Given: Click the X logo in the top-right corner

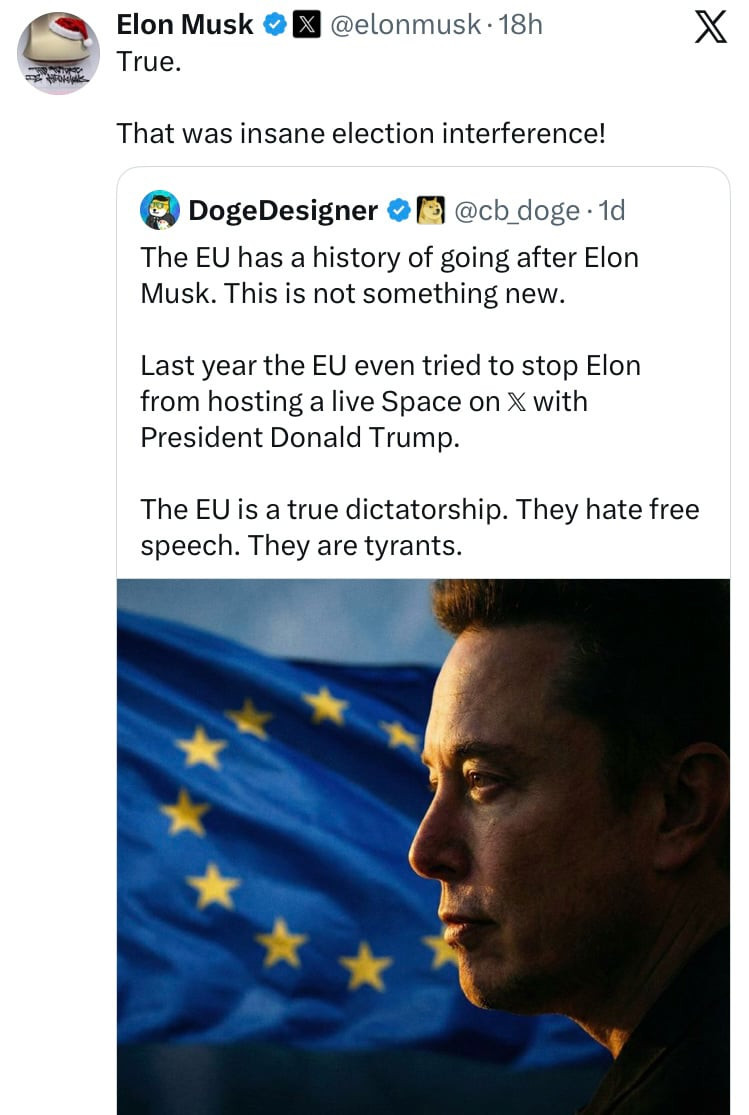Looking at the screenshot, I should (709, 27).
